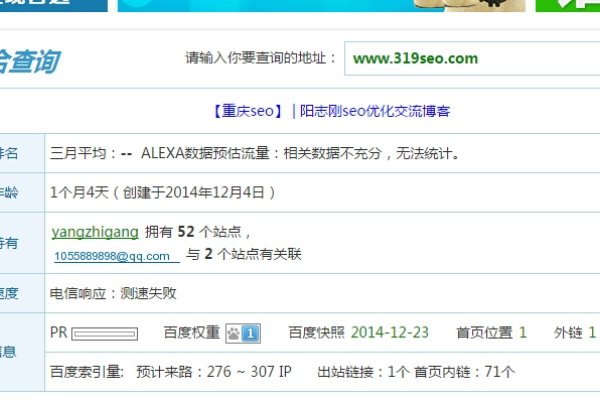600x400 pixels.
Task: Click the 52 sites count
Action: (186, 232)
